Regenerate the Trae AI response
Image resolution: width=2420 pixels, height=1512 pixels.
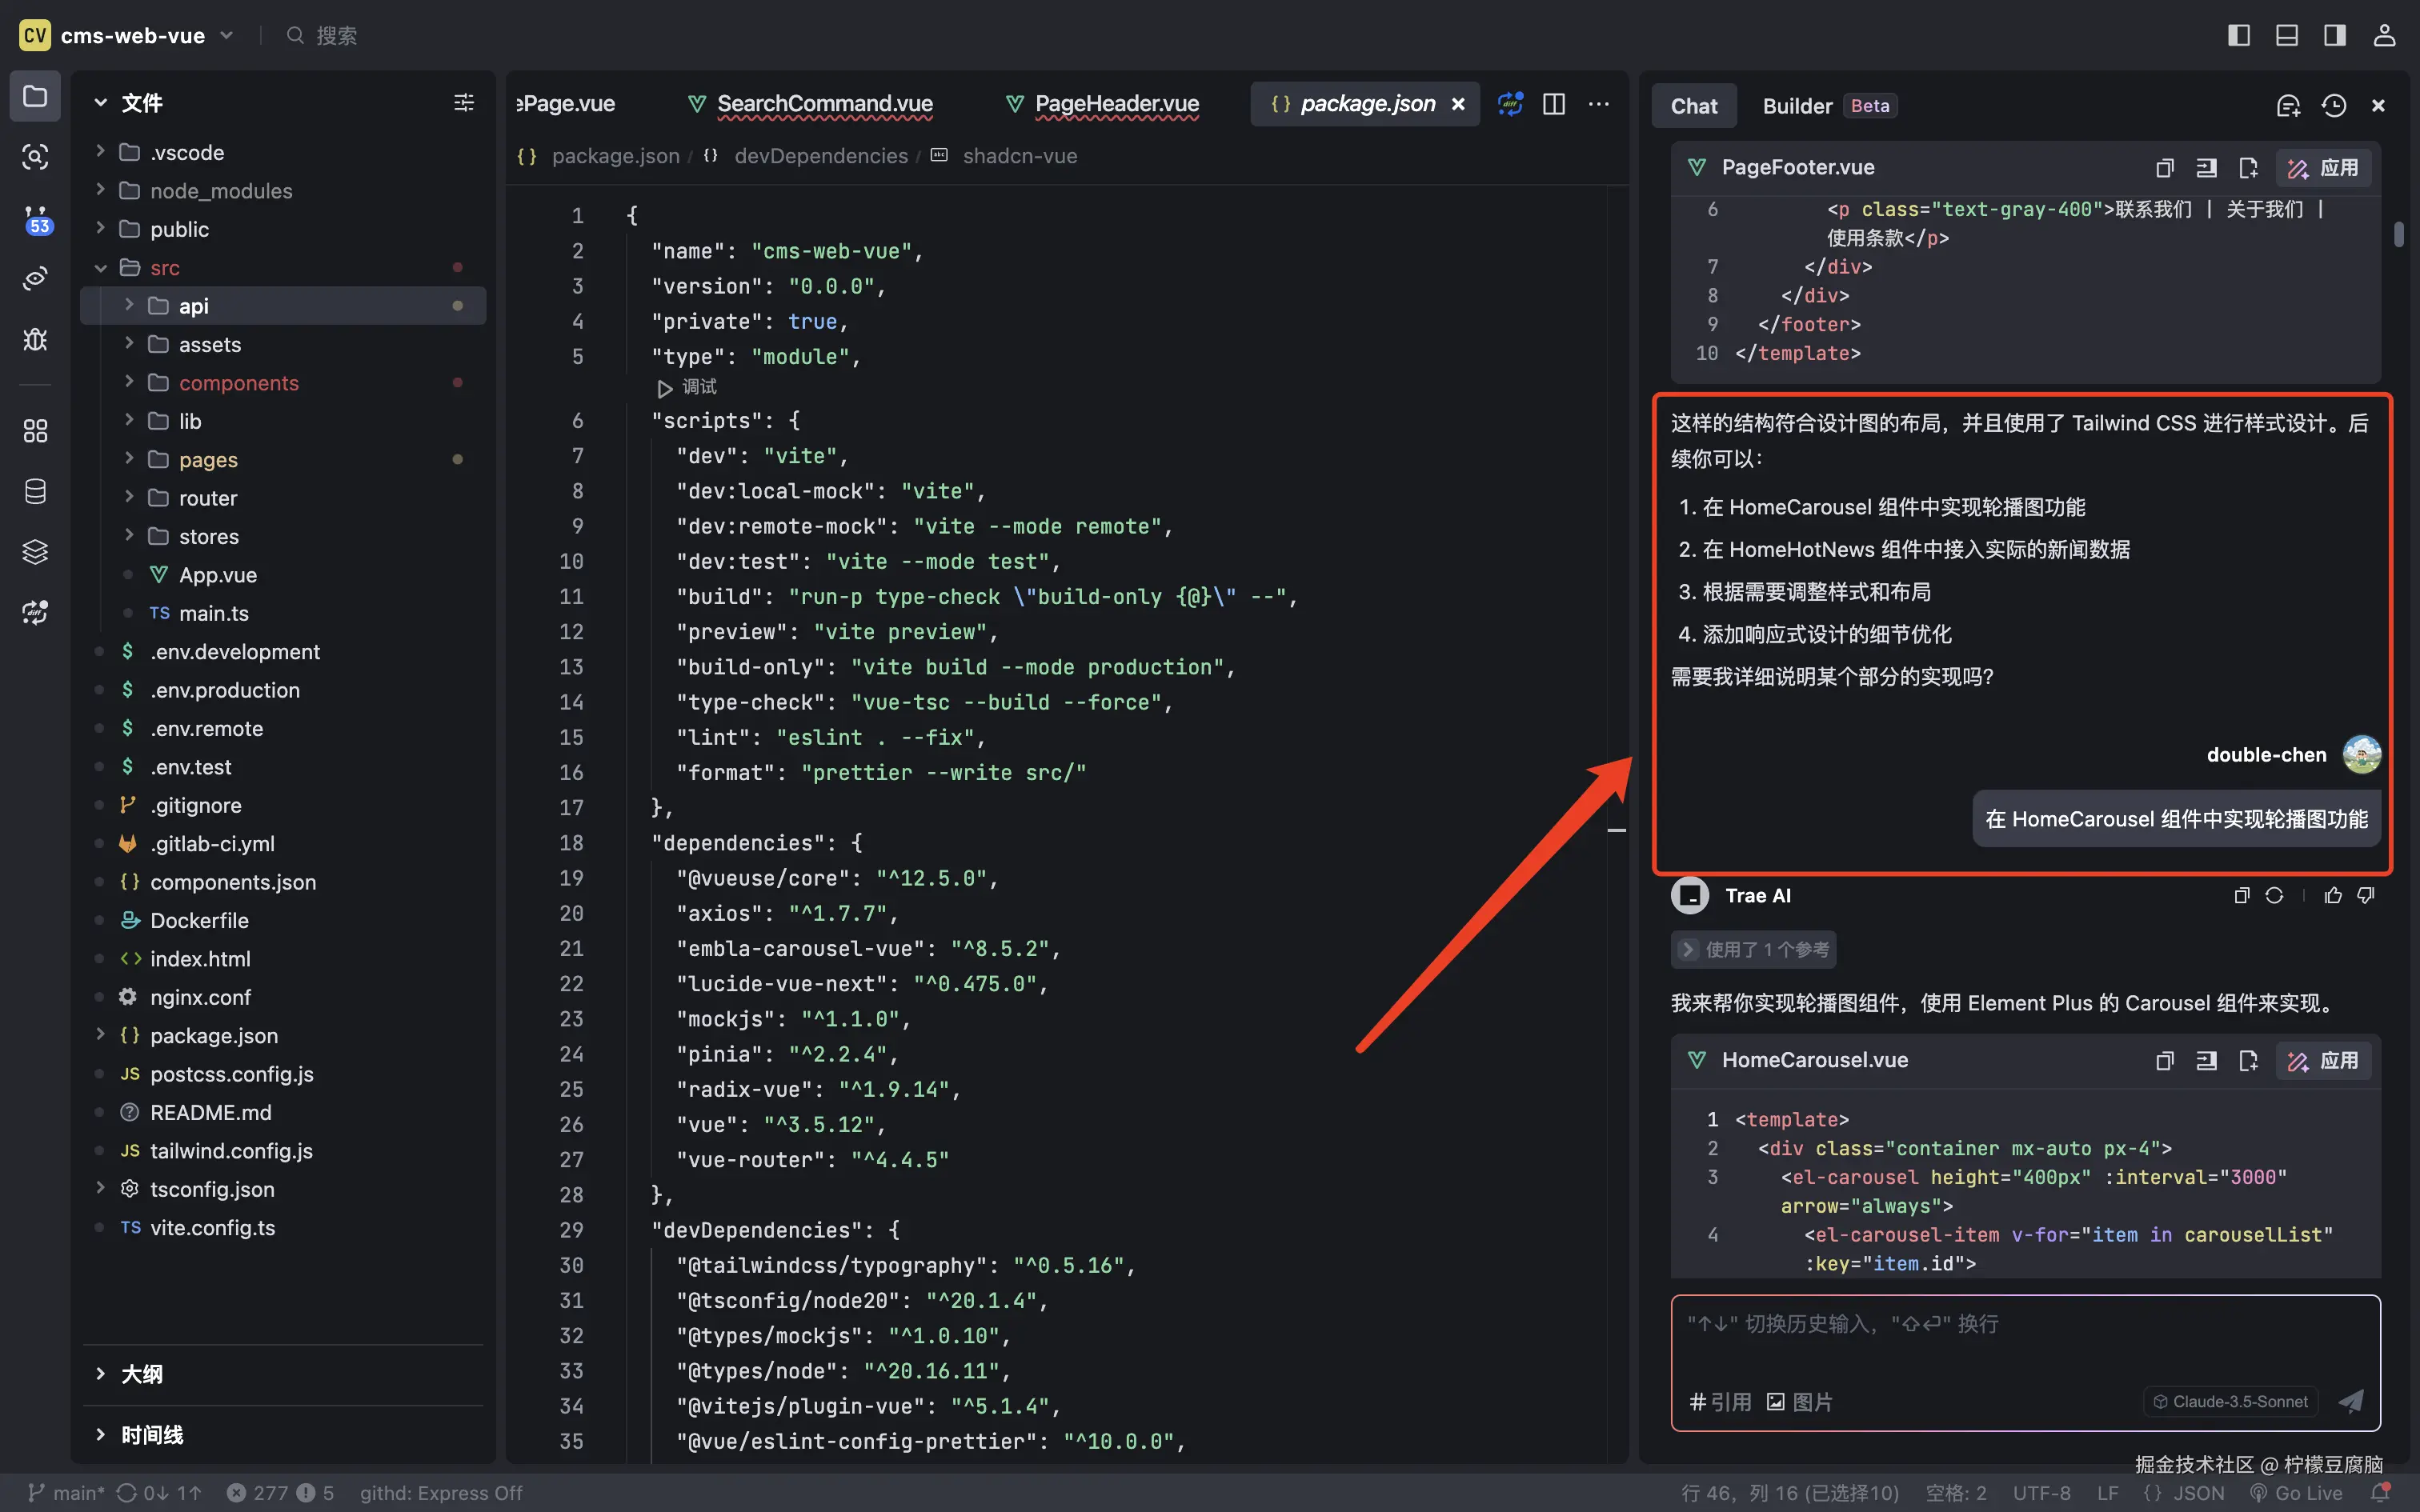click(2274, 895)
